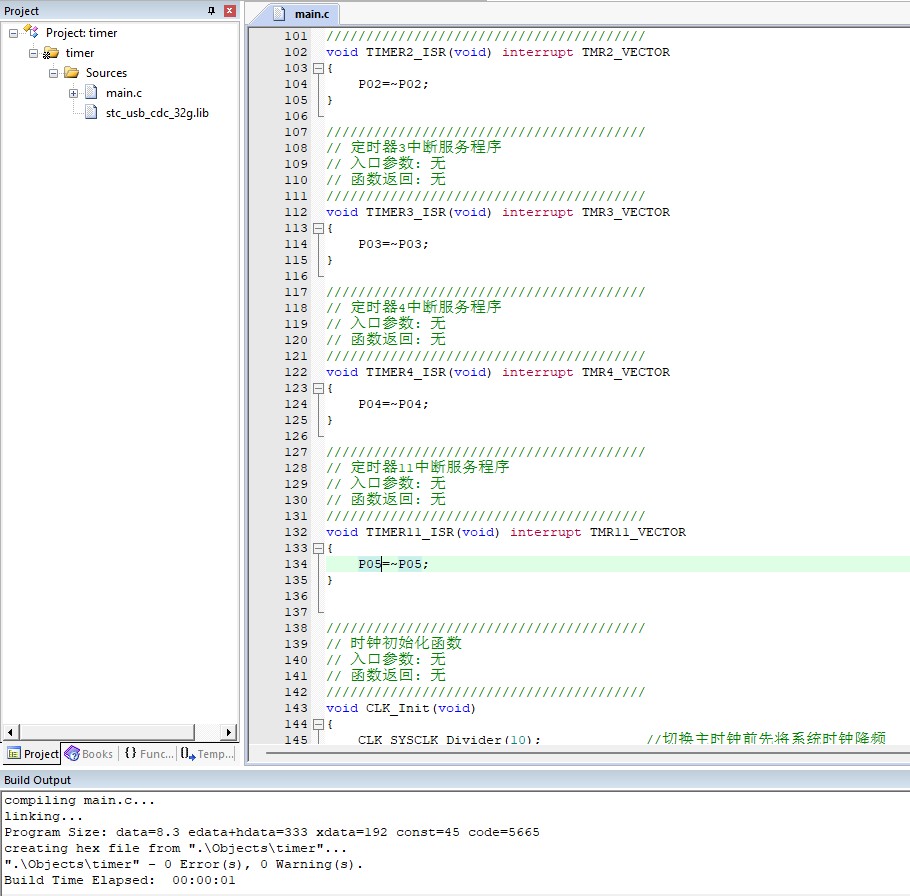
Task: Click the CLK_Init function name on line 143
Action: click(x=398, y=709)
